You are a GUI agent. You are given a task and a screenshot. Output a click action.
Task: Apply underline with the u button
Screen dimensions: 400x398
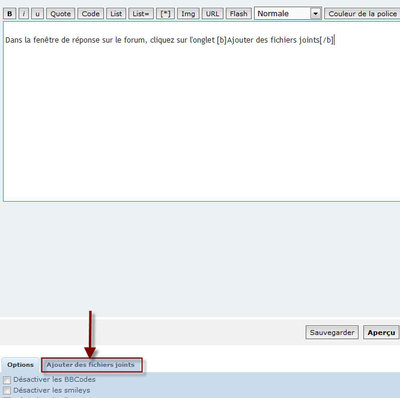tap(37, 14)
